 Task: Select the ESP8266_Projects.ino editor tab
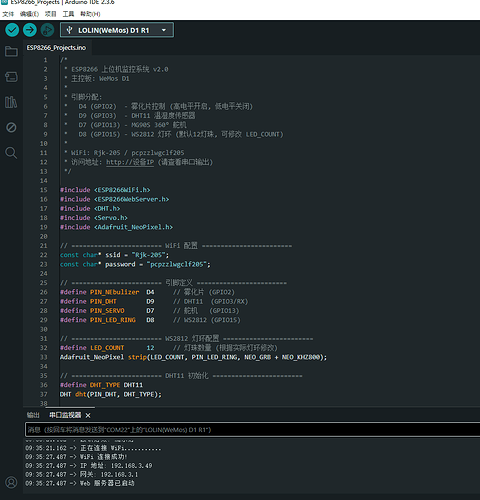point(57,48)
